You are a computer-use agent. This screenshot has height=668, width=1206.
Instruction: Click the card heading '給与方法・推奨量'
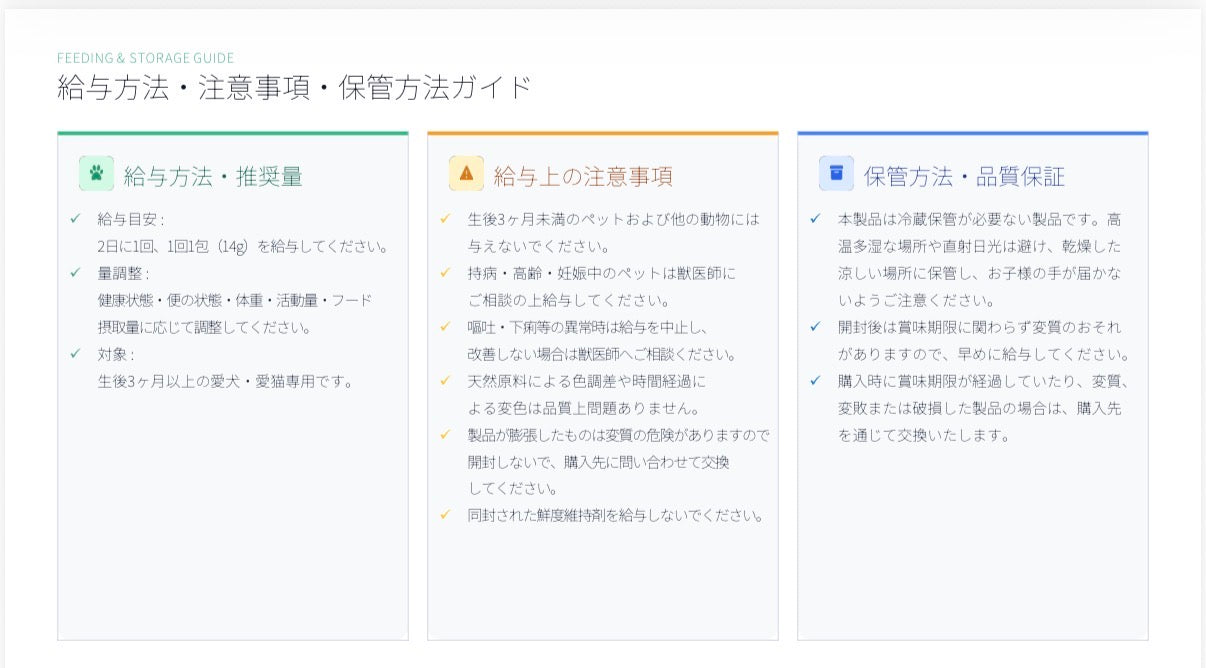[x=213, y=177]
